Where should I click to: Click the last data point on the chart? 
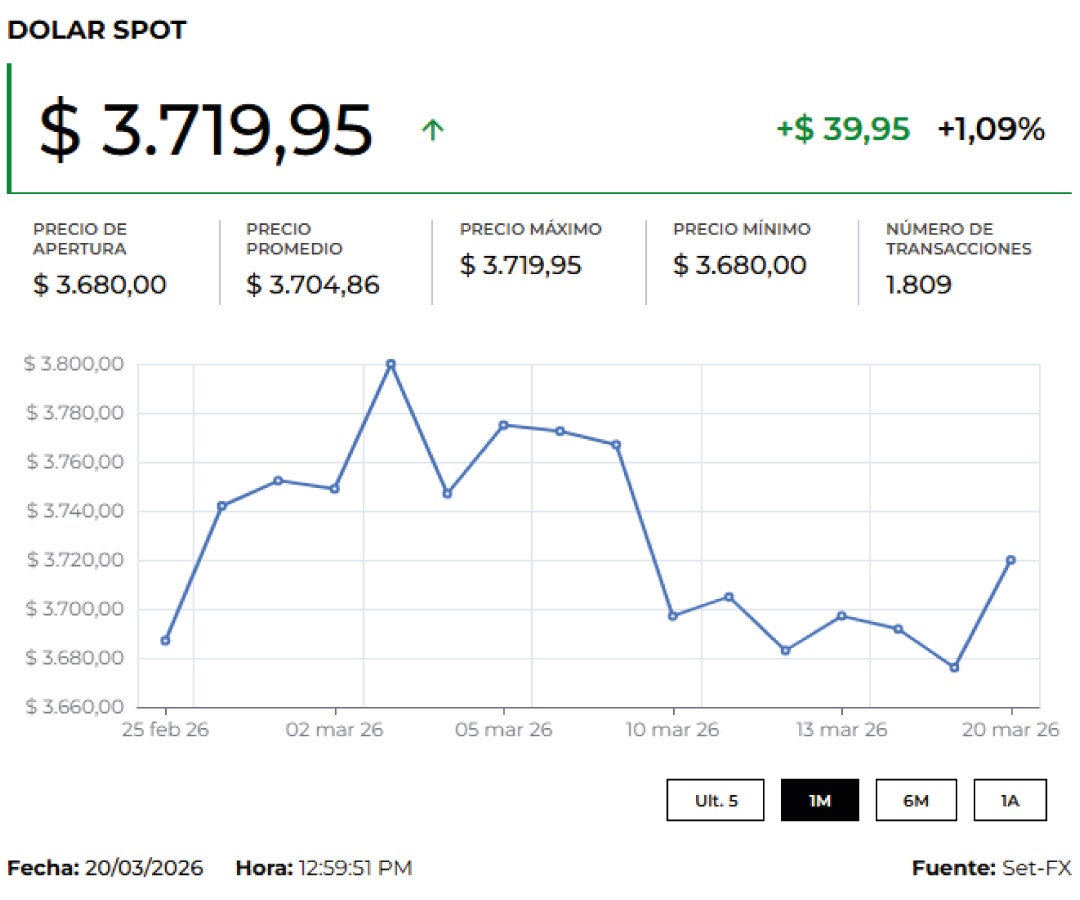[x=1011, y=560]
